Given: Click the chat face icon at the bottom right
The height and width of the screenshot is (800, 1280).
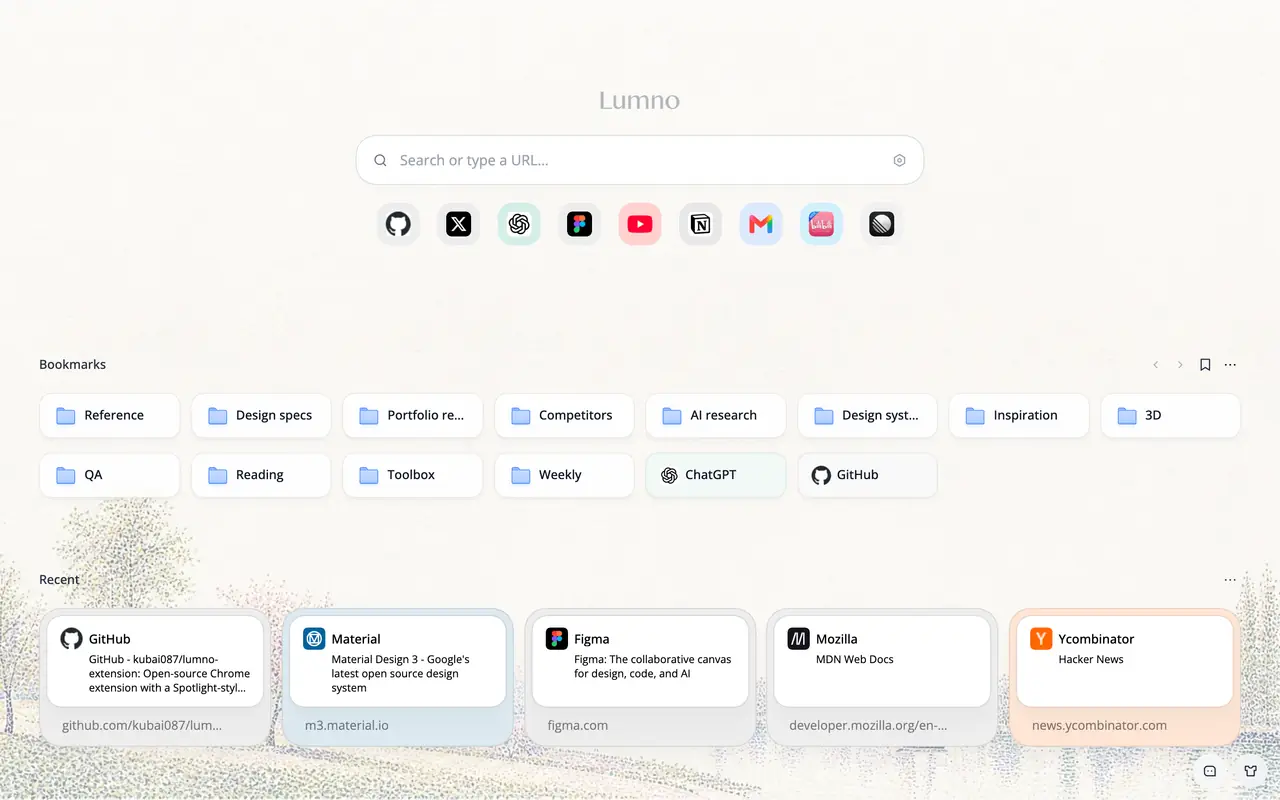Looking at the screenshot, I should [x=1210, y=771].
